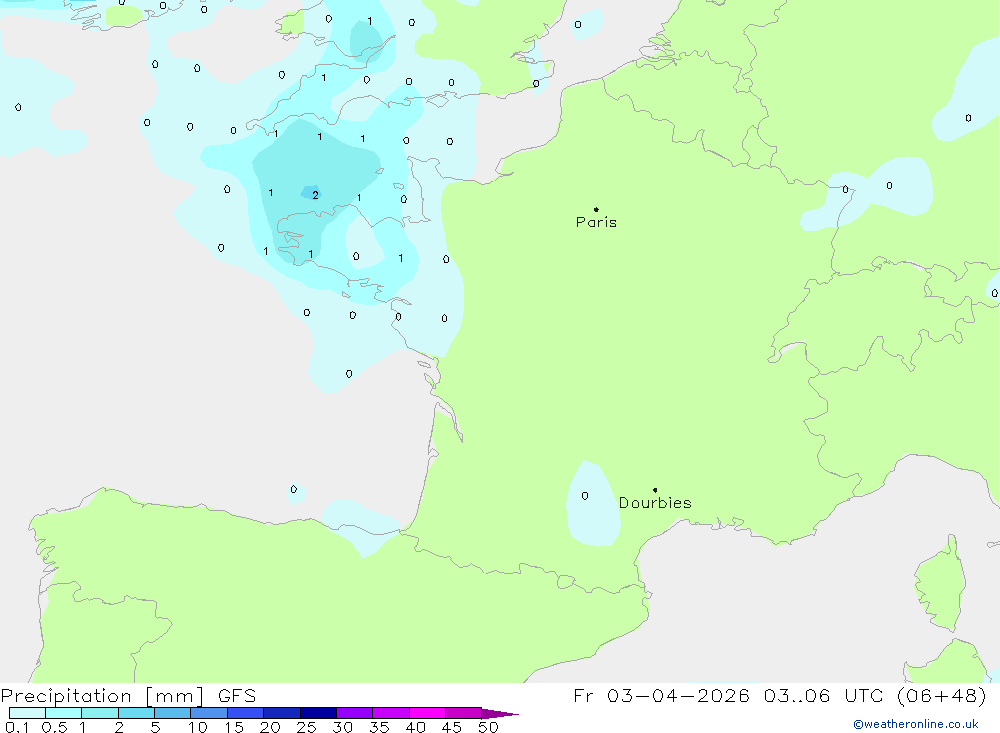
Task: Click the date 'Fr 03-04-2026' text
Action: pyautogui.click(x=661, y=695)
